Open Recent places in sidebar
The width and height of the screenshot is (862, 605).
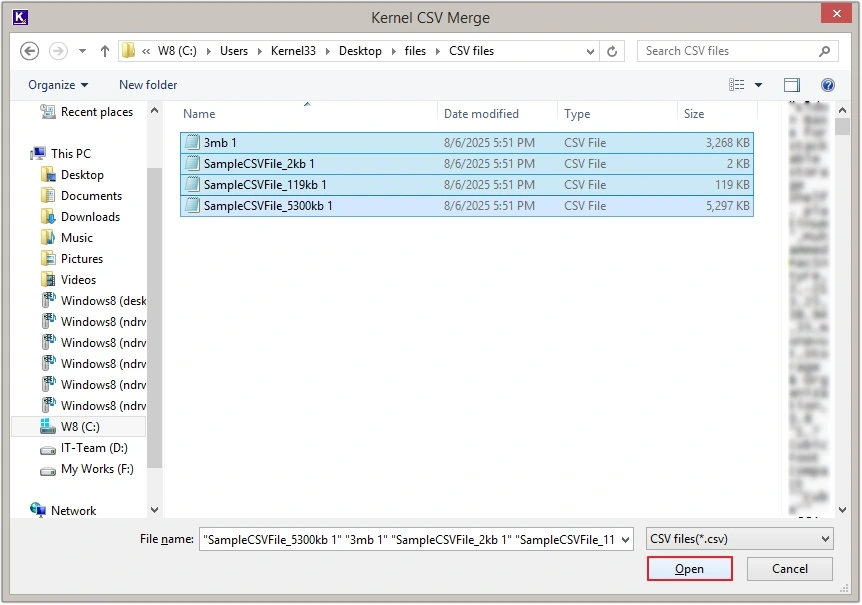click(x=87, y=112)
